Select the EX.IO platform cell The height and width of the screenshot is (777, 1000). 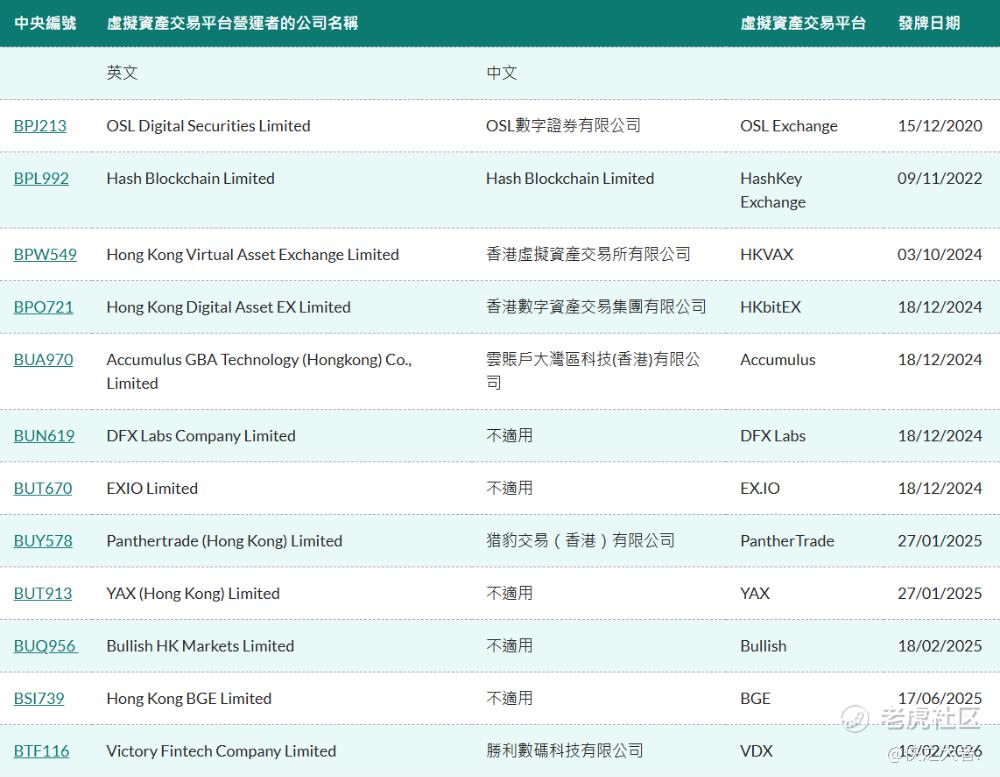[760, 489]
